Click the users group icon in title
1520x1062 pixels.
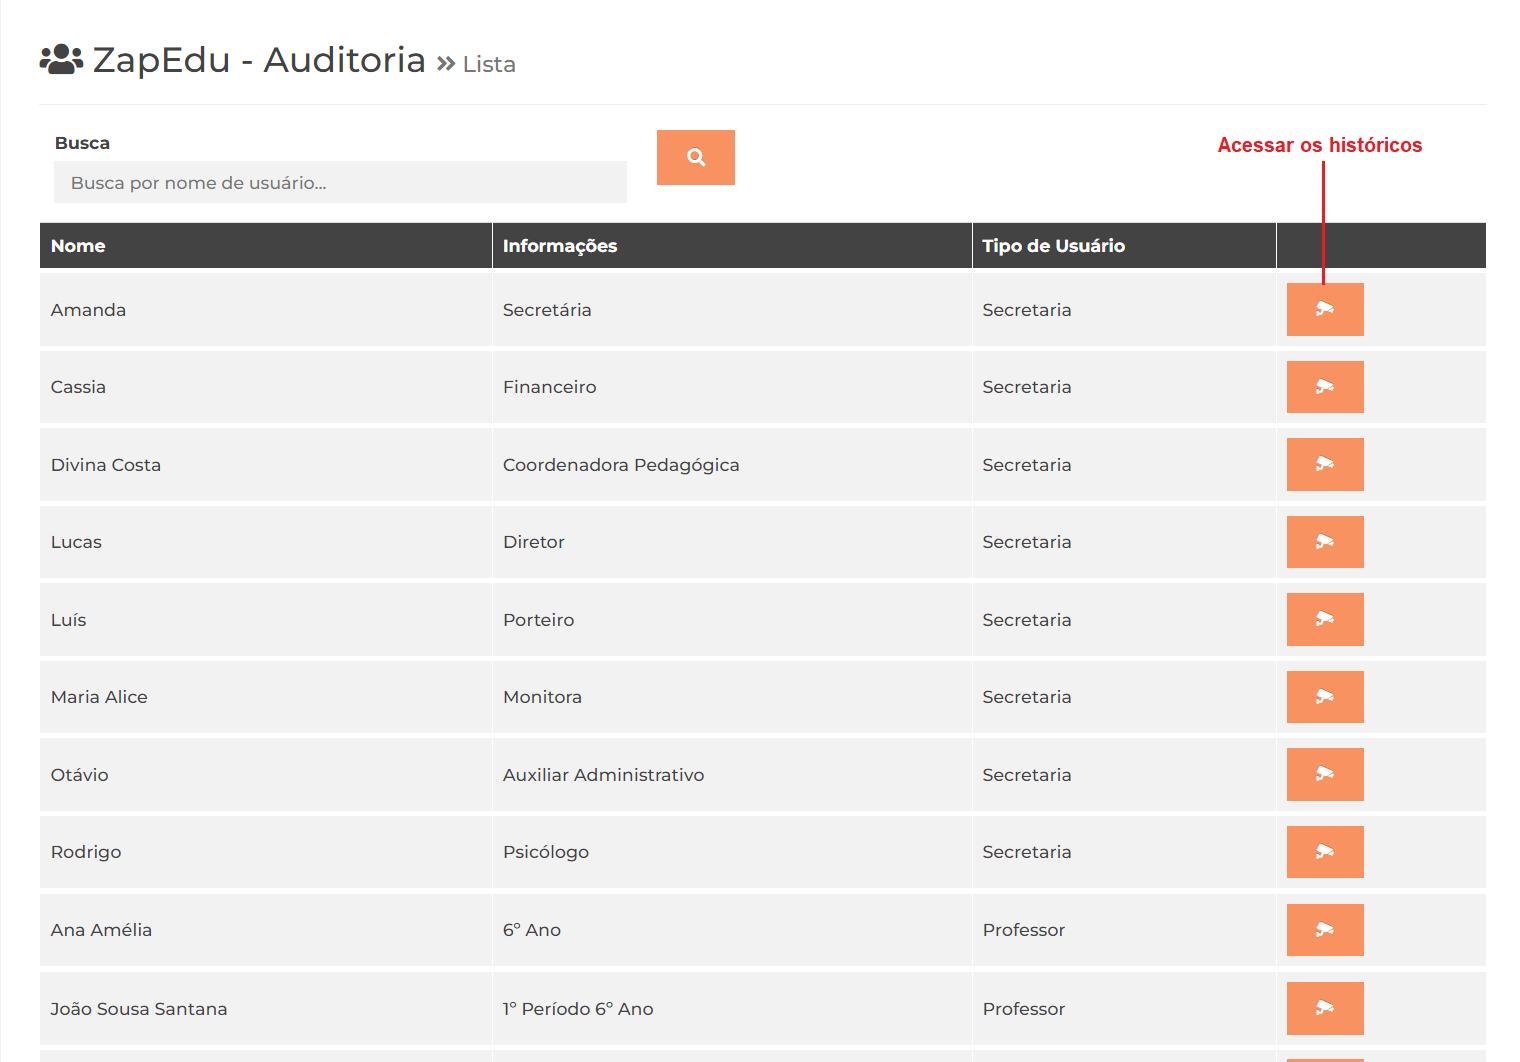coord(61,60)
